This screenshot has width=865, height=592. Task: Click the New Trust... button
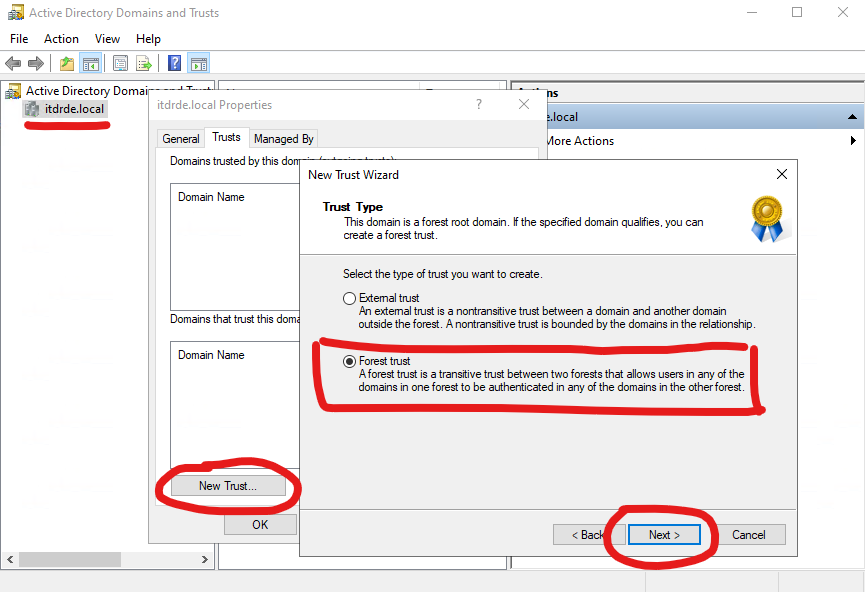tap(228, 486)
